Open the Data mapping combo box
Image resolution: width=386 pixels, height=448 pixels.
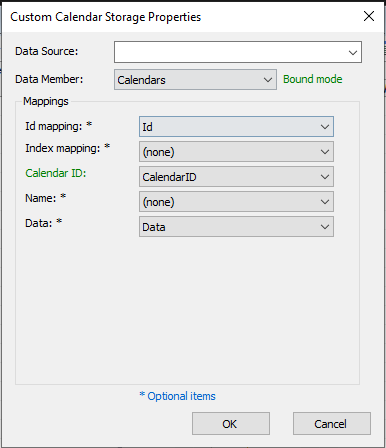pos(236,227)
